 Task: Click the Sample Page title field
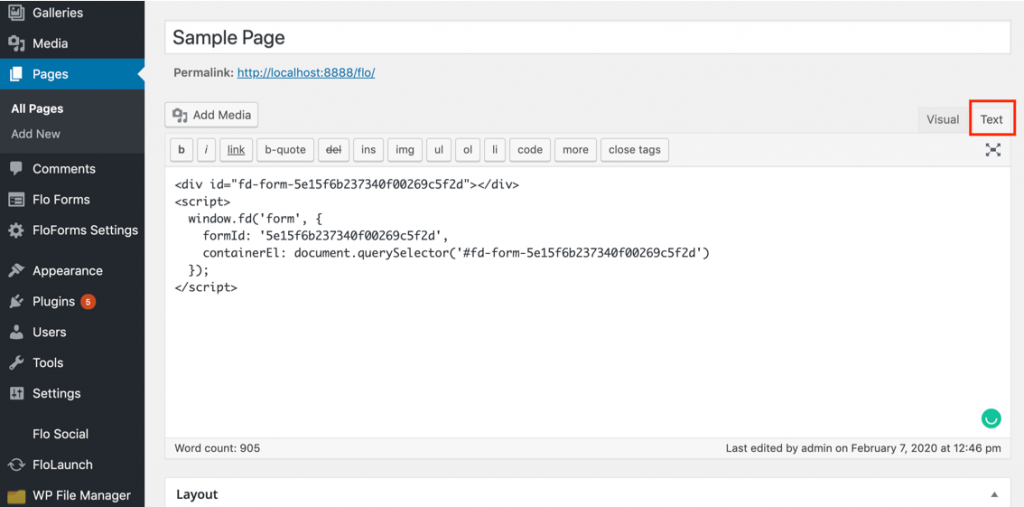pyautogui.click(x=587, y=37)
